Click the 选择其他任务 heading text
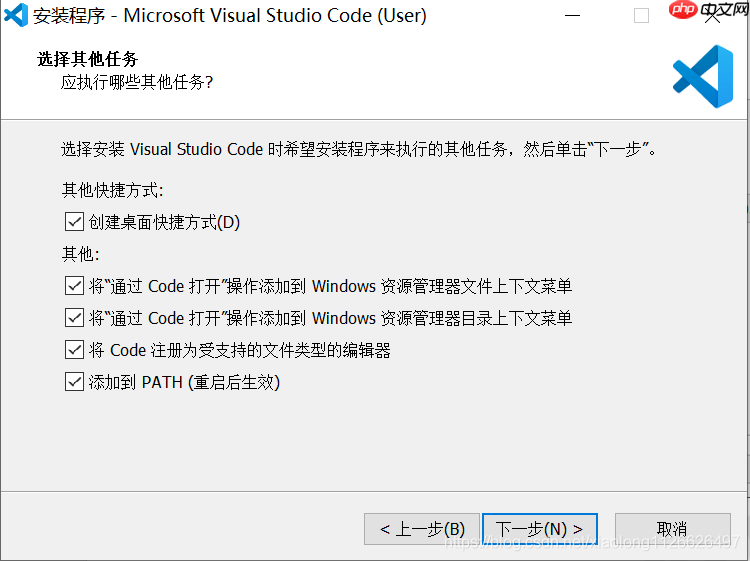 click(x=88, y=59)
